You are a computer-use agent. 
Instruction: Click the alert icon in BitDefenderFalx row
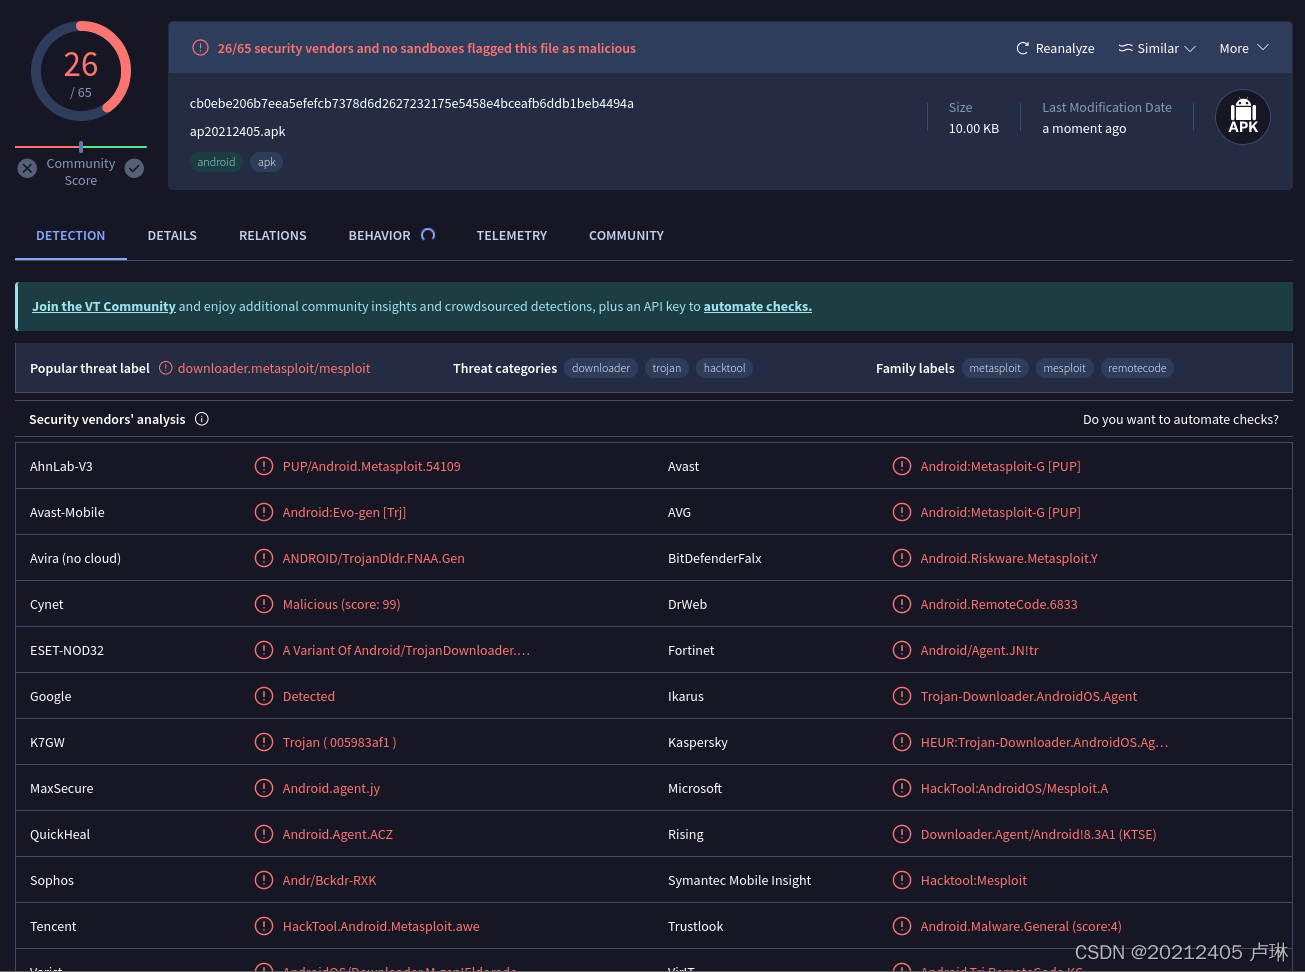pos(902,558)
